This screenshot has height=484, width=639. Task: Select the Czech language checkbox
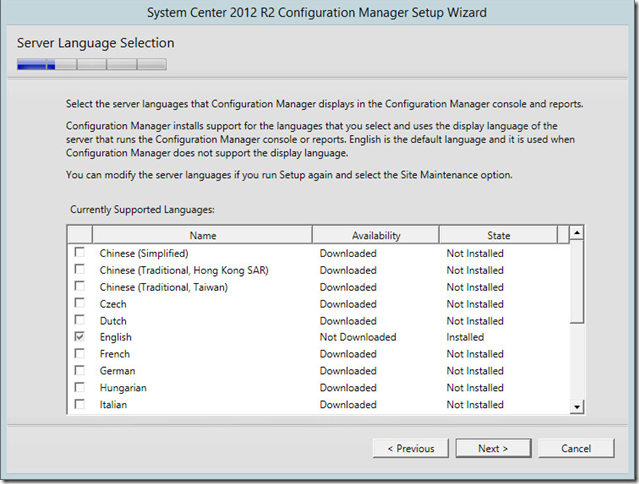tap(79, 304)
